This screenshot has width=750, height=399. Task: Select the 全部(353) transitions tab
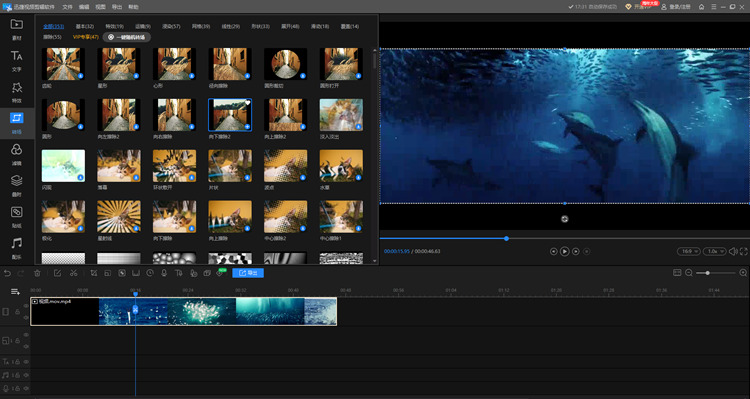pos(54,26)
